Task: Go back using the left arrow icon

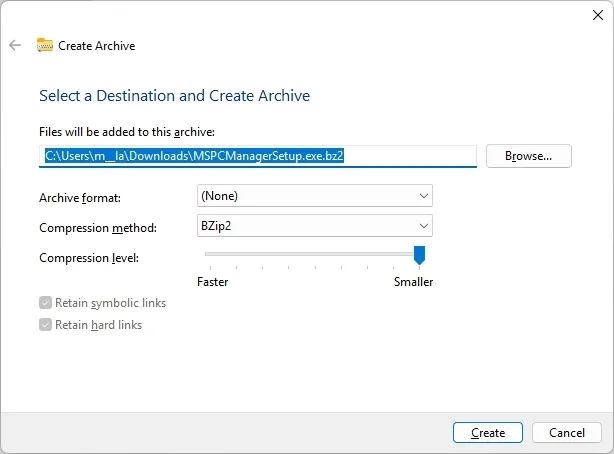Action: [15, 45]
